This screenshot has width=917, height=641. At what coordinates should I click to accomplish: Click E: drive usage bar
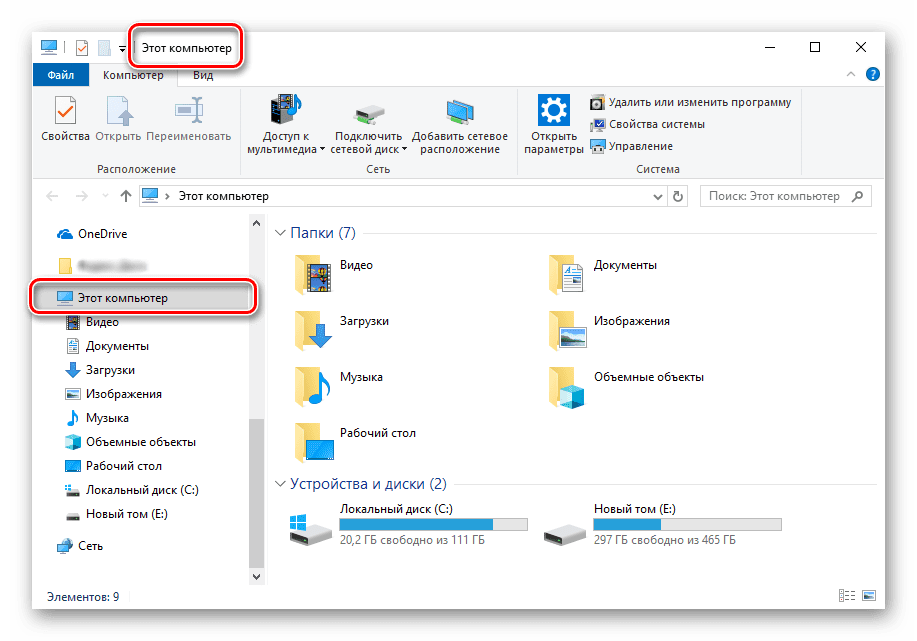tap(688, 525)
